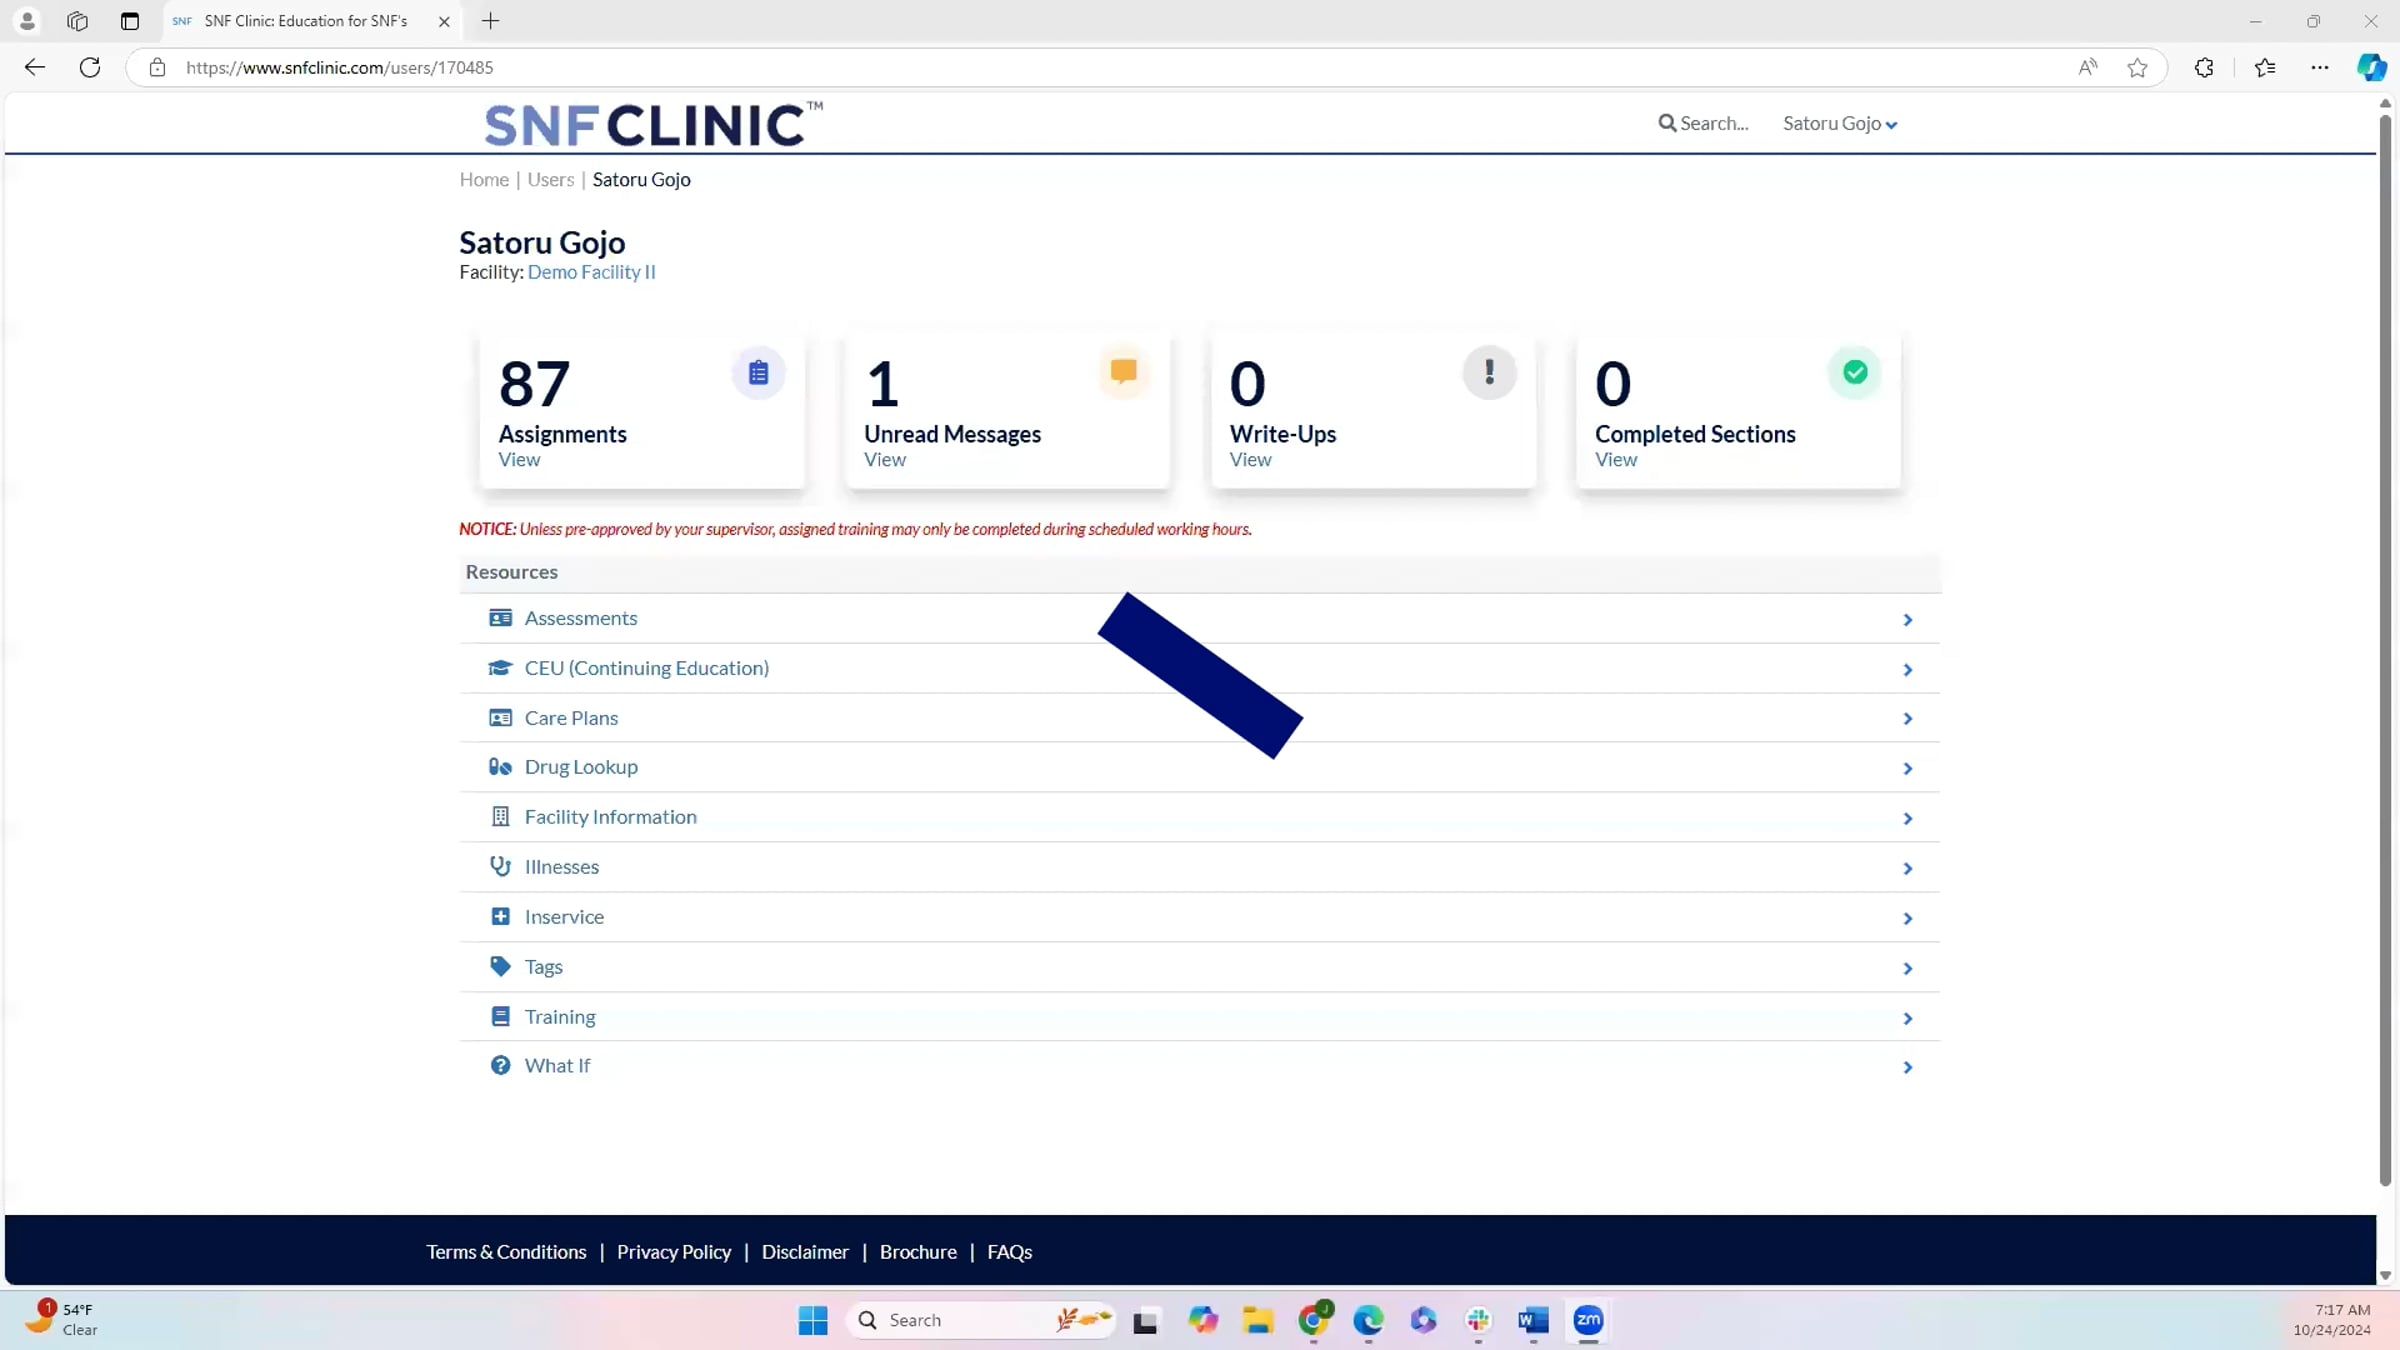This screenshot has width=2400, height=1350.
Task: Click the Completed Sections checkmark icon
Action: pos(1855,372)
